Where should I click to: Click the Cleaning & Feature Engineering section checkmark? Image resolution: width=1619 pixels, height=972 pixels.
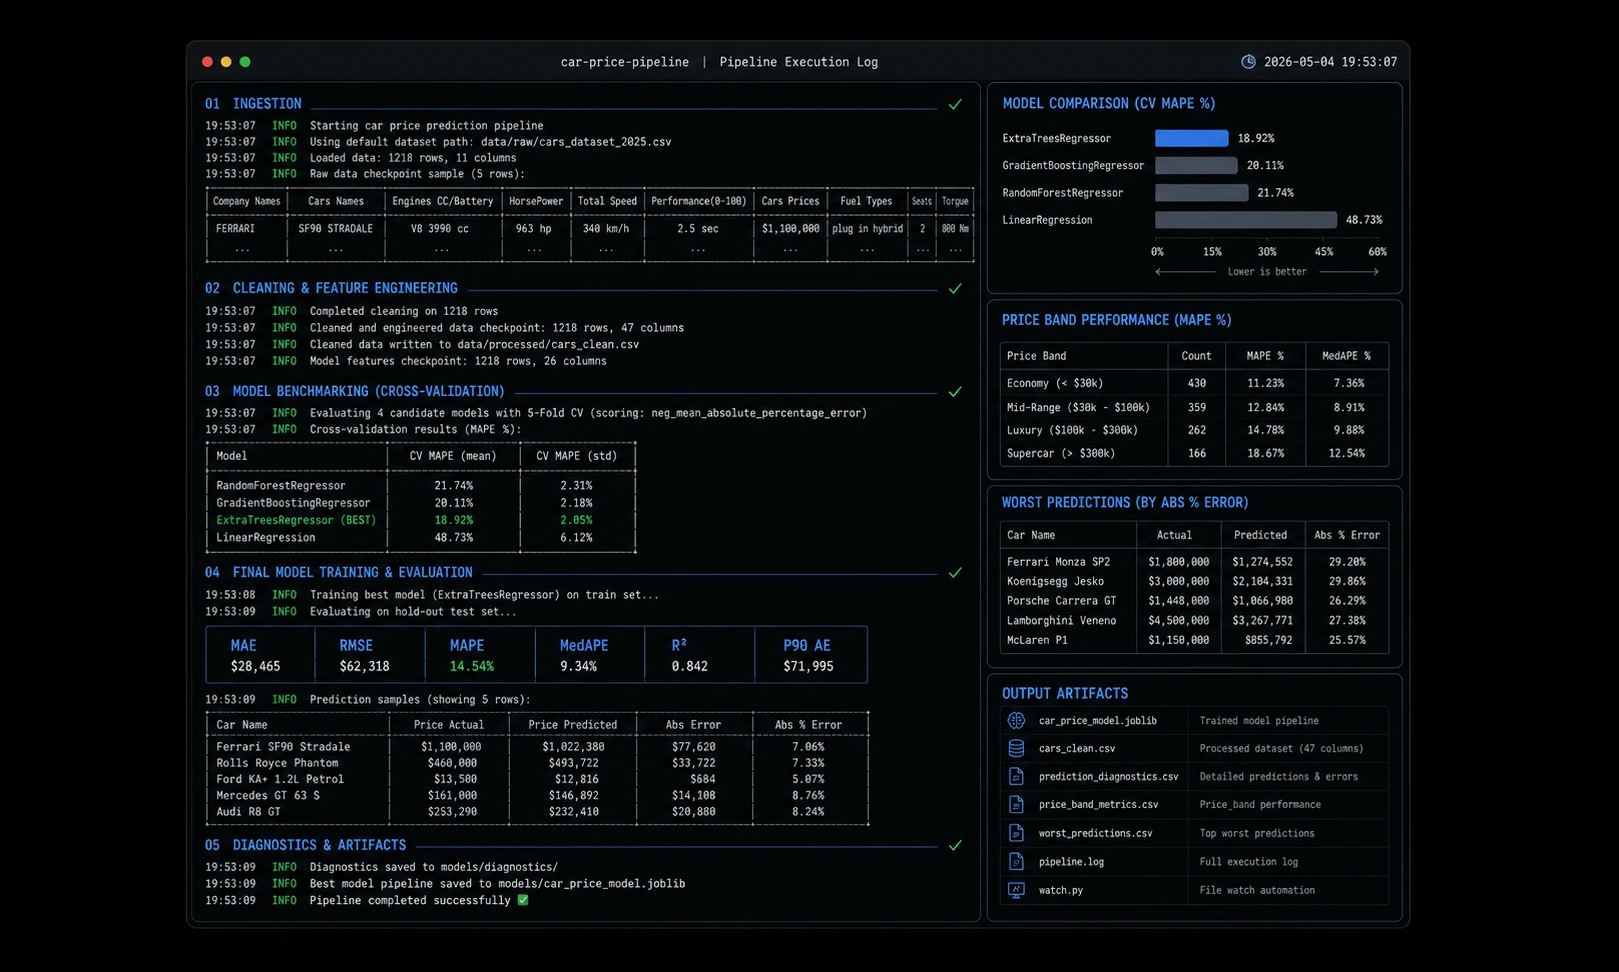coord(955,288)
